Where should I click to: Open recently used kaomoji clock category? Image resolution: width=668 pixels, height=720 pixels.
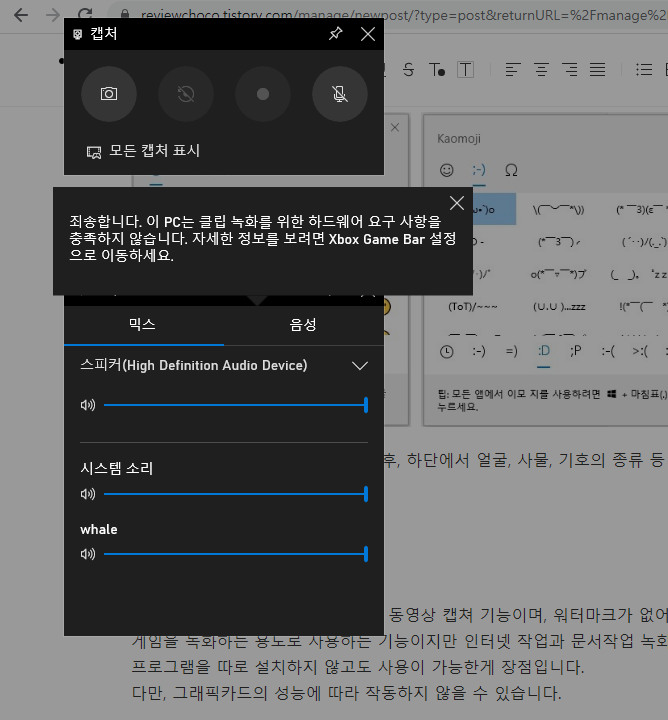(x=447, y=352)
